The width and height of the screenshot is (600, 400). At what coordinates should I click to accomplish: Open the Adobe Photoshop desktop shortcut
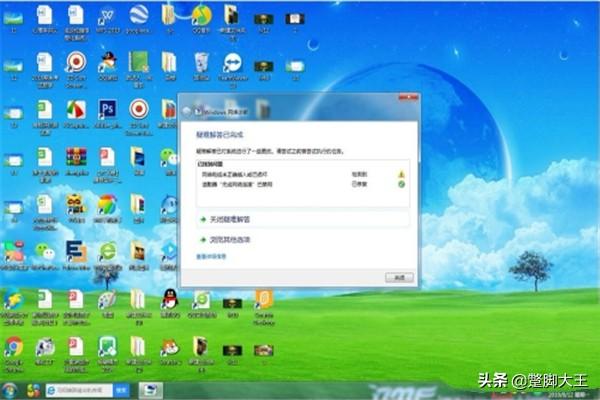108,109
